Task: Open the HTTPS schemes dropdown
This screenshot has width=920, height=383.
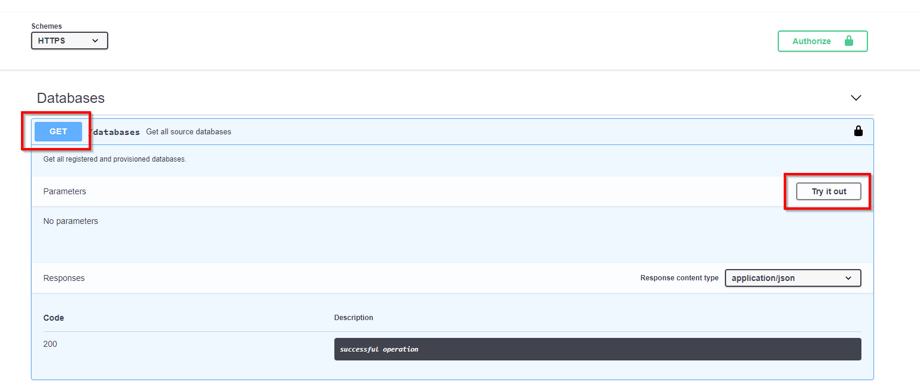Action: point(69,41)
